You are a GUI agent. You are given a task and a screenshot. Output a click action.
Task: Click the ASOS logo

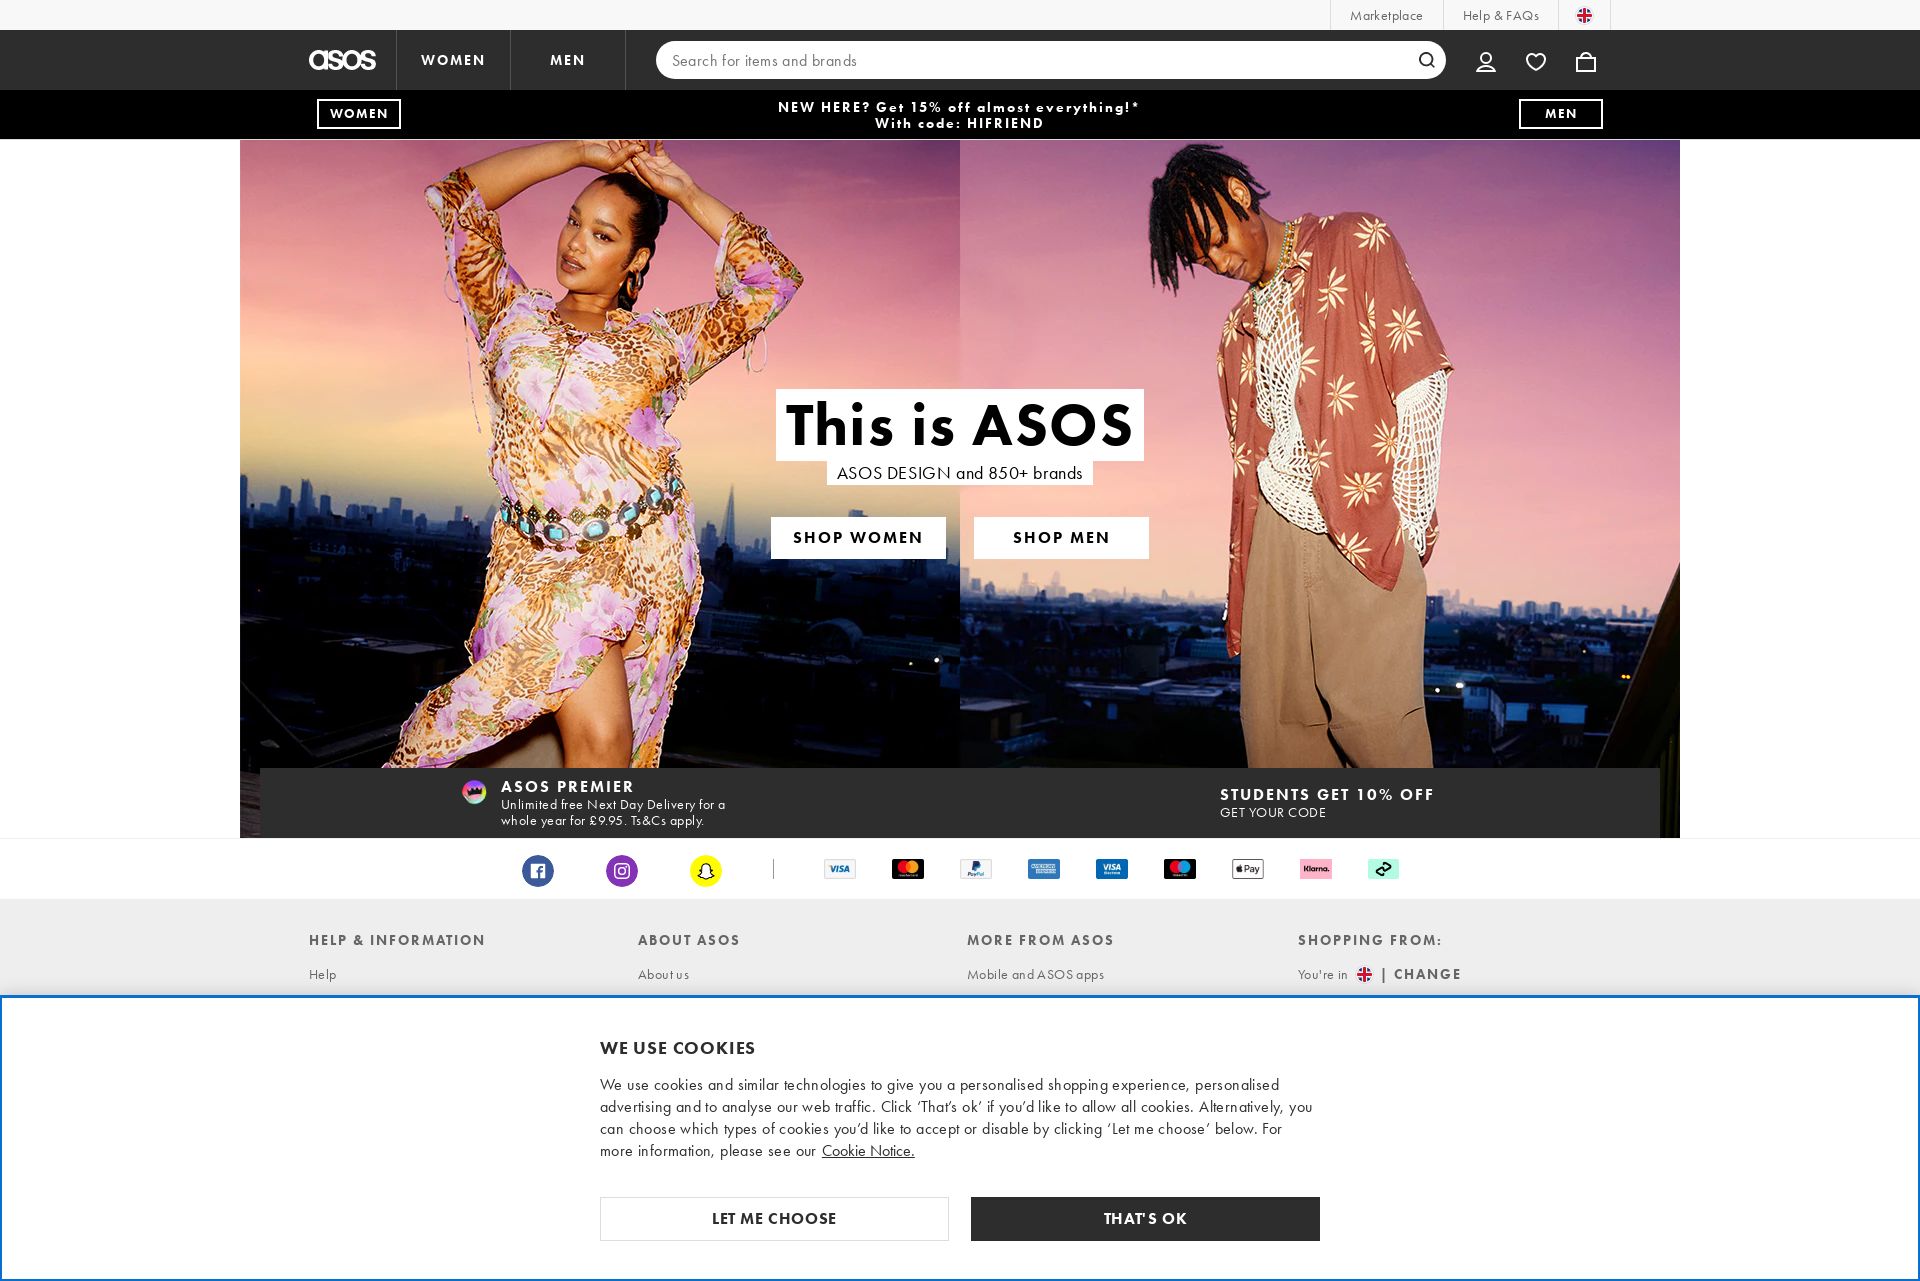click(x=342, y=60)
